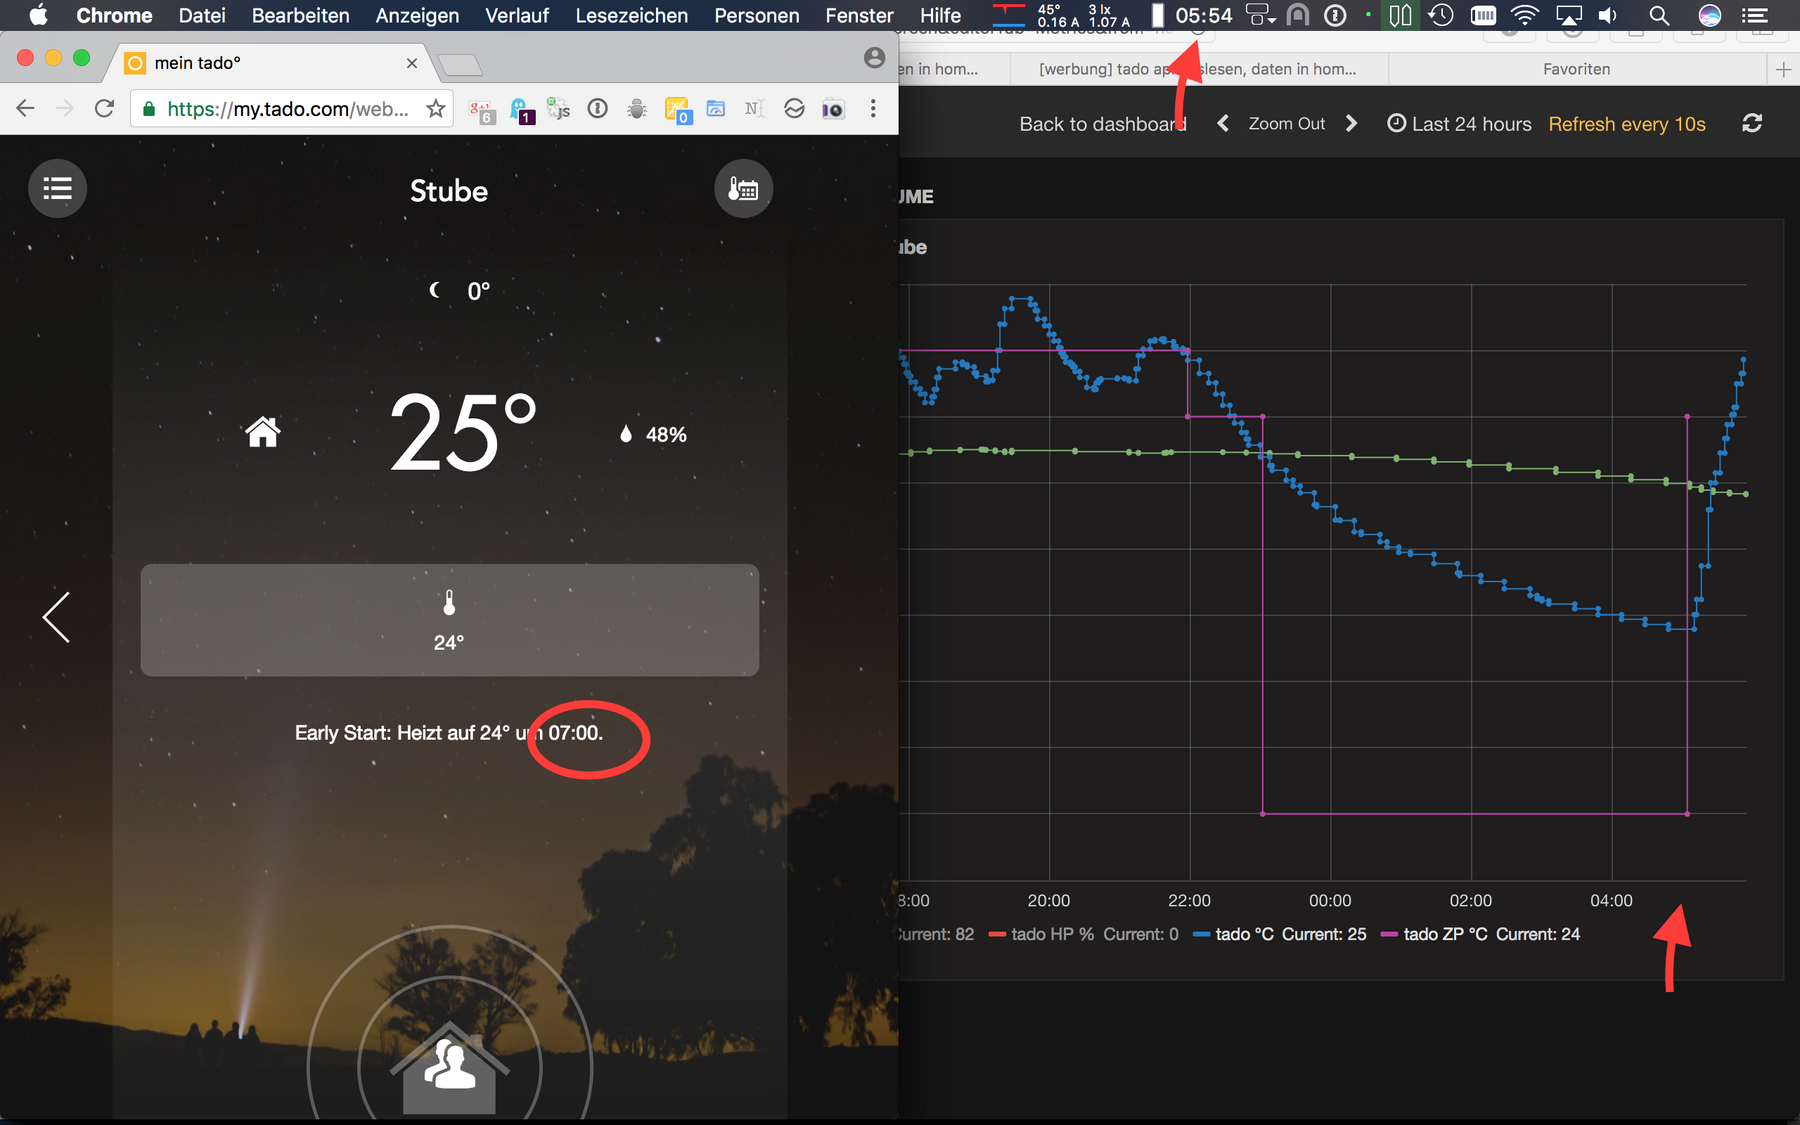This screenshot has height=1125, width=1800.
Task: Refresh the Grafana dashboard icon
Action: (1752, 123)
